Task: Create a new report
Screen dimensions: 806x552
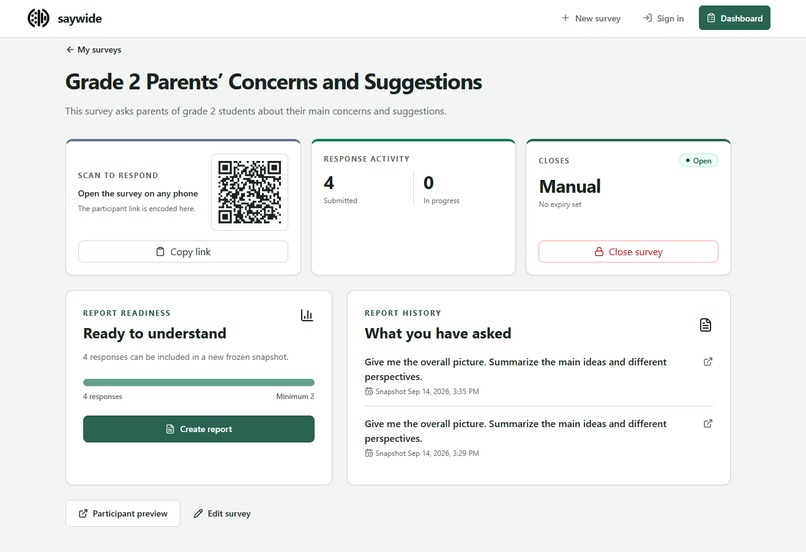Action: click(198, 429)
